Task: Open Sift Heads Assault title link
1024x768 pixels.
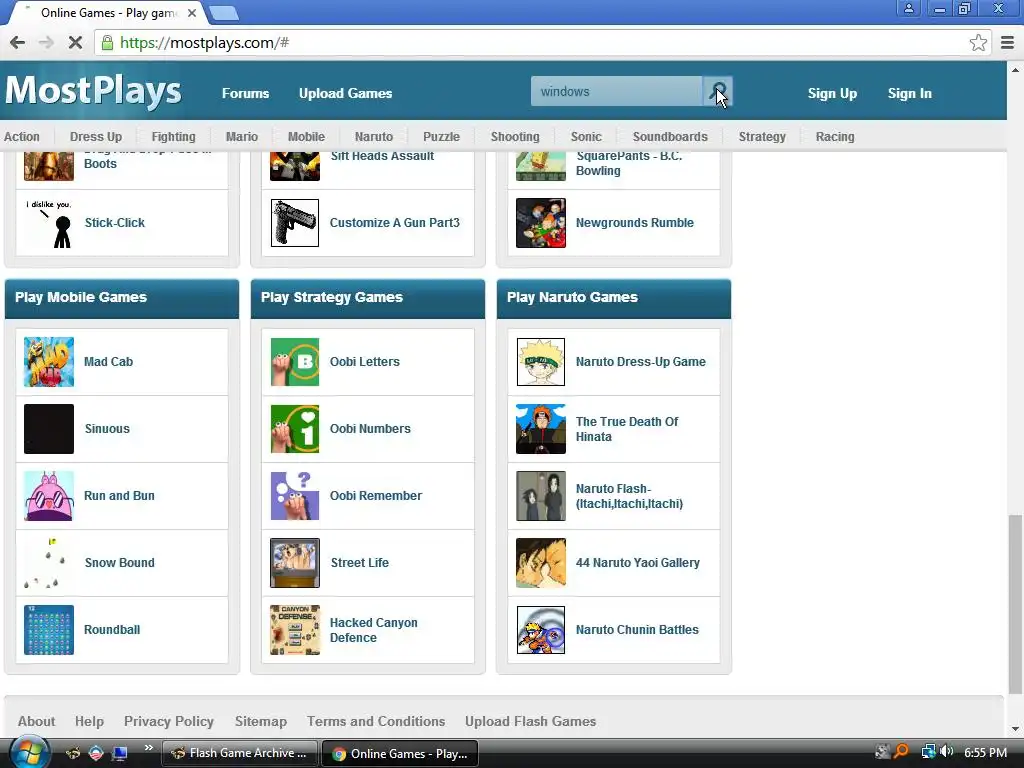Action: click(382, 156)
